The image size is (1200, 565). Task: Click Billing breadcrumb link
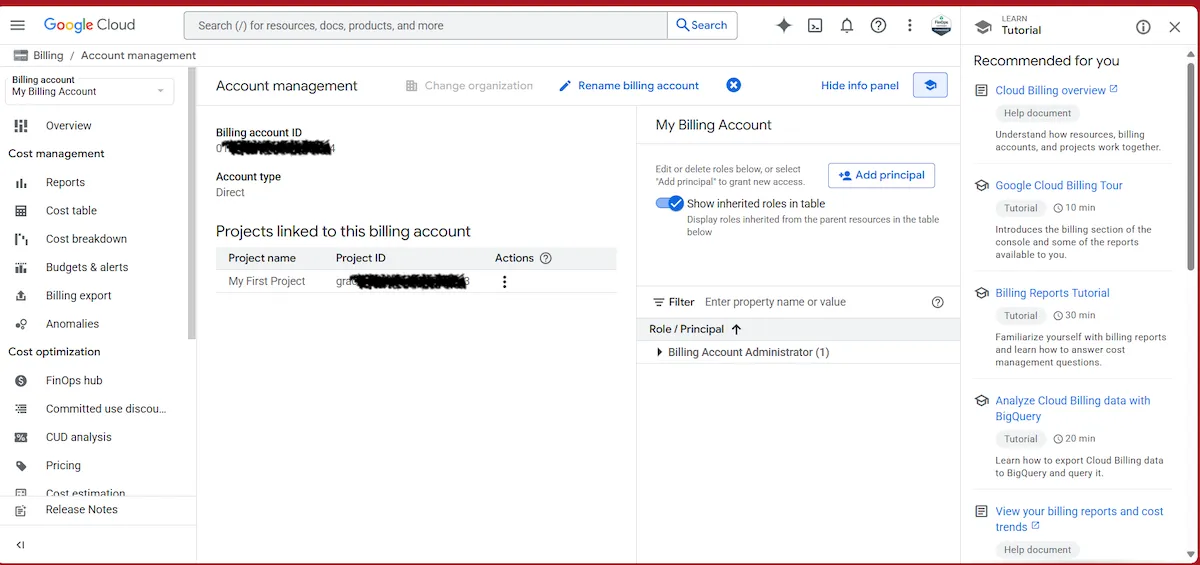(48, 56)
